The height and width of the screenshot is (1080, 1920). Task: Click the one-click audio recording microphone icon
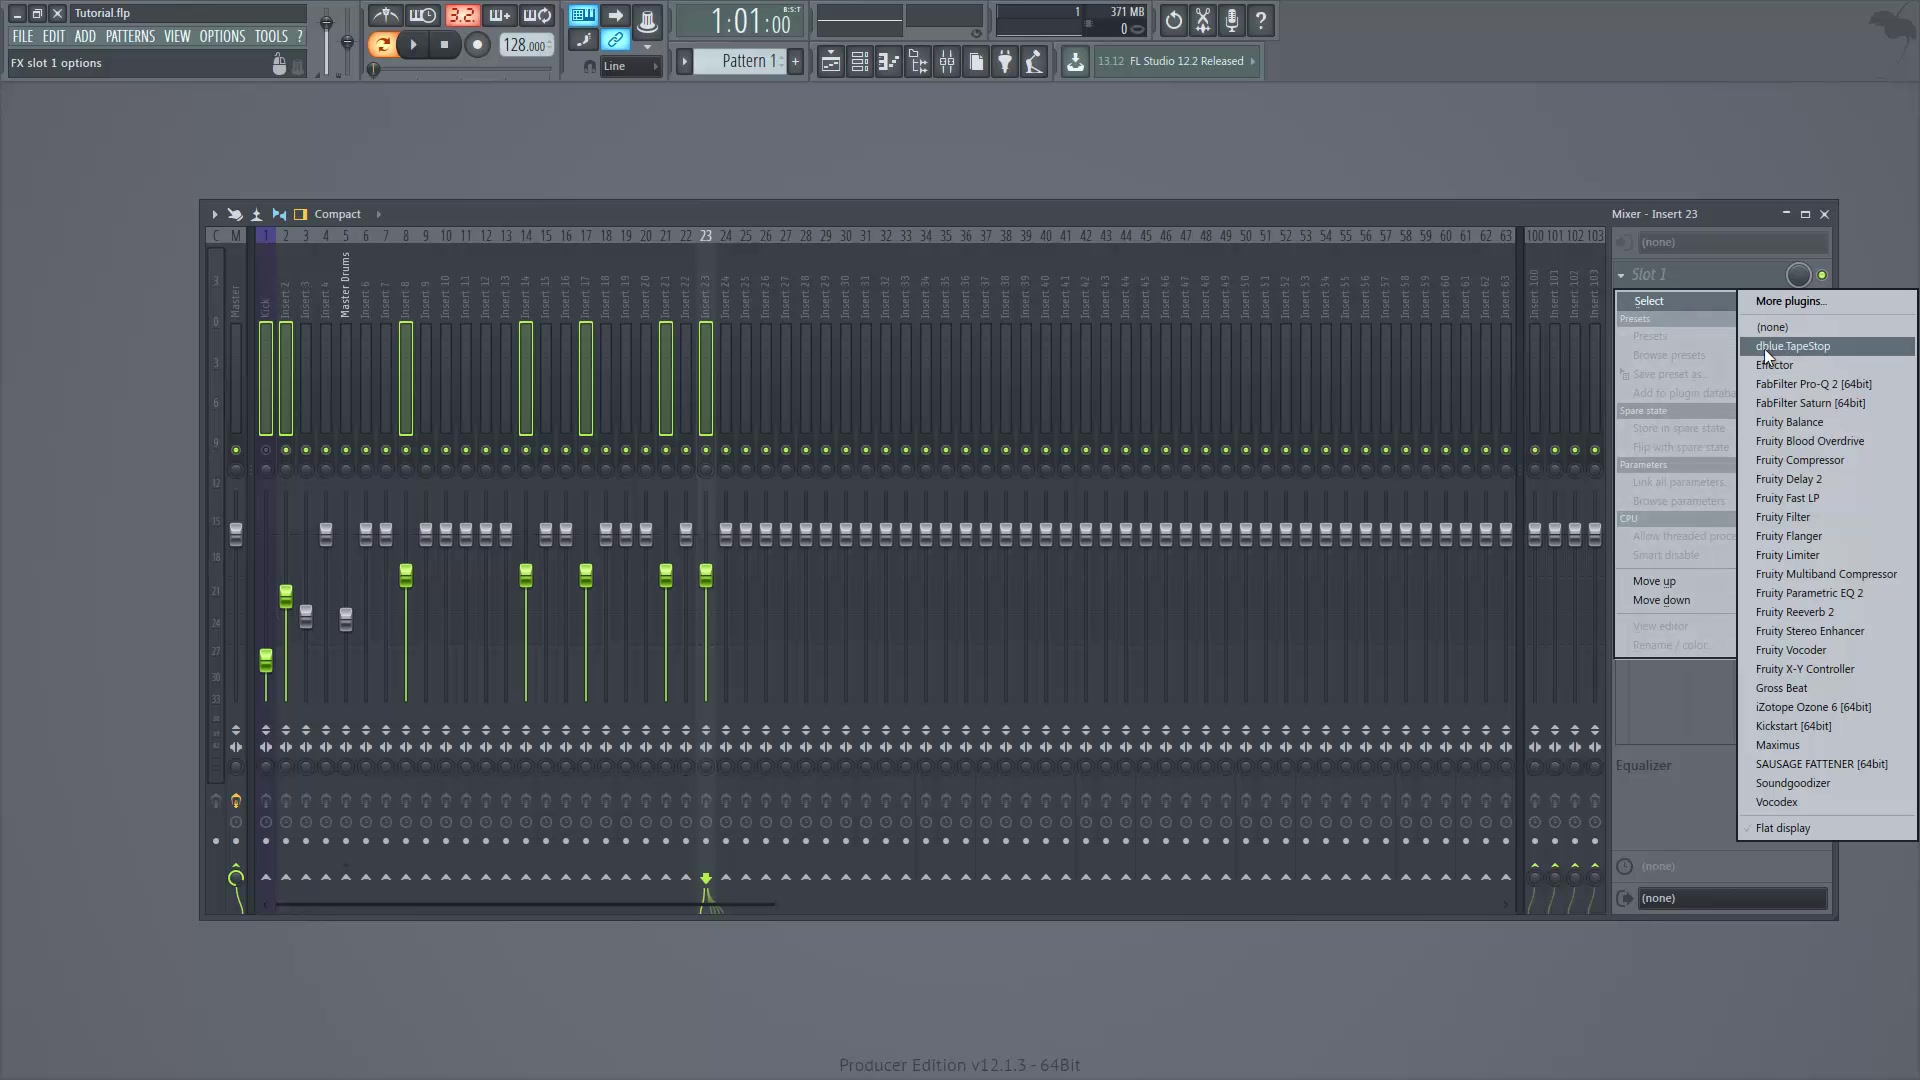tap(1232, 20)
